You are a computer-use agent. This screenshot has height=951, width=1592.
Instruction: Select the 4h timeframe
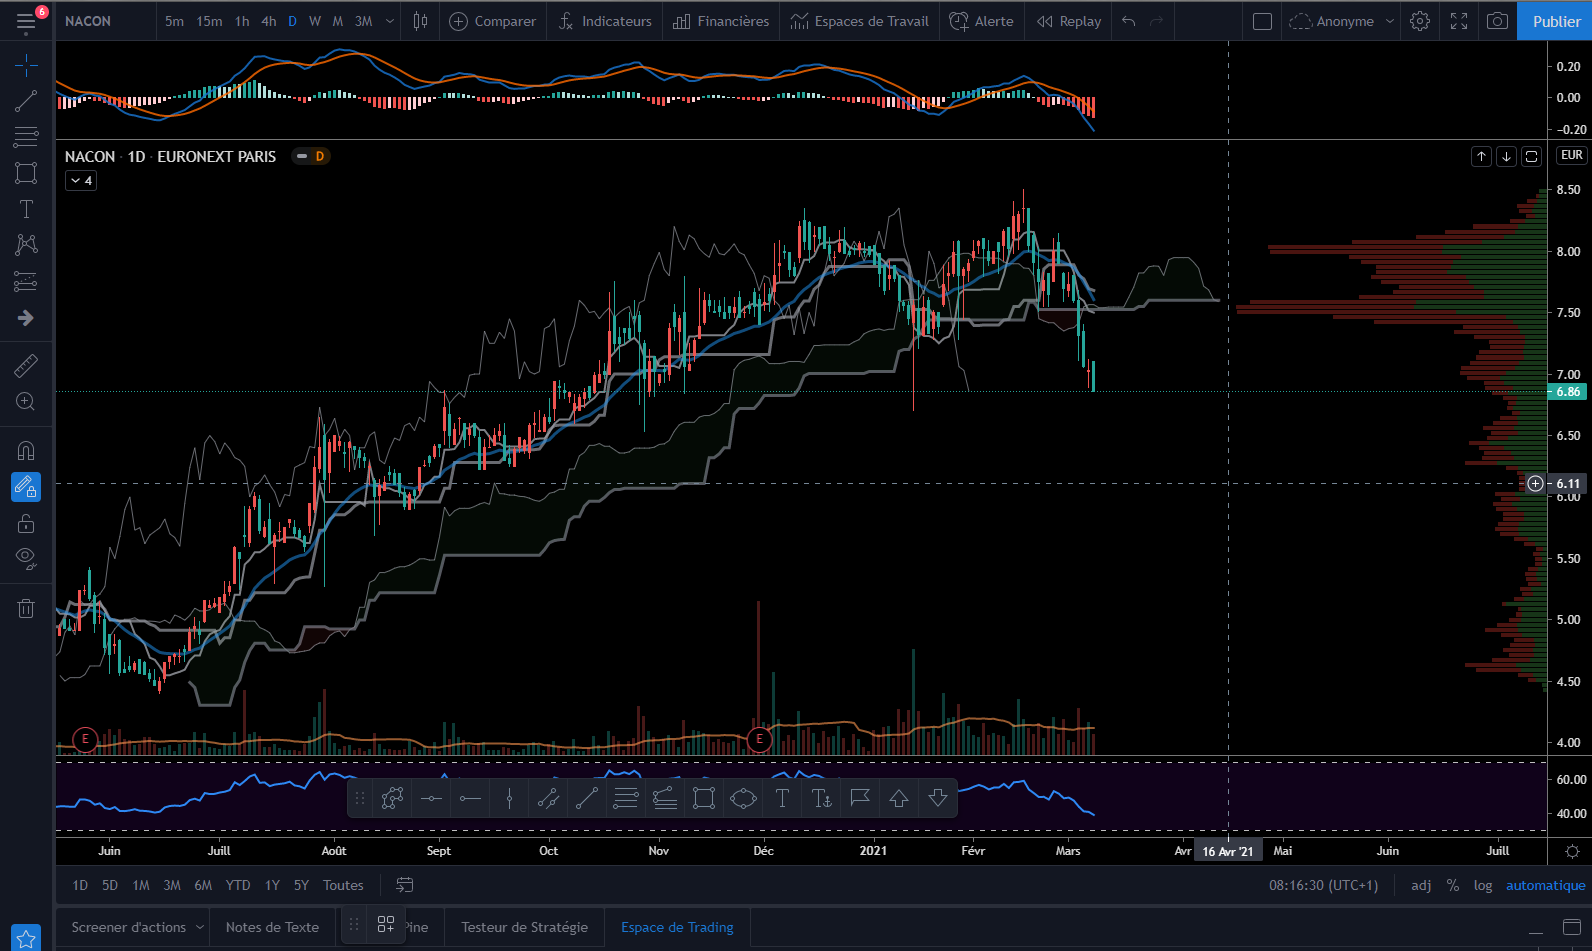coord(268,21)
